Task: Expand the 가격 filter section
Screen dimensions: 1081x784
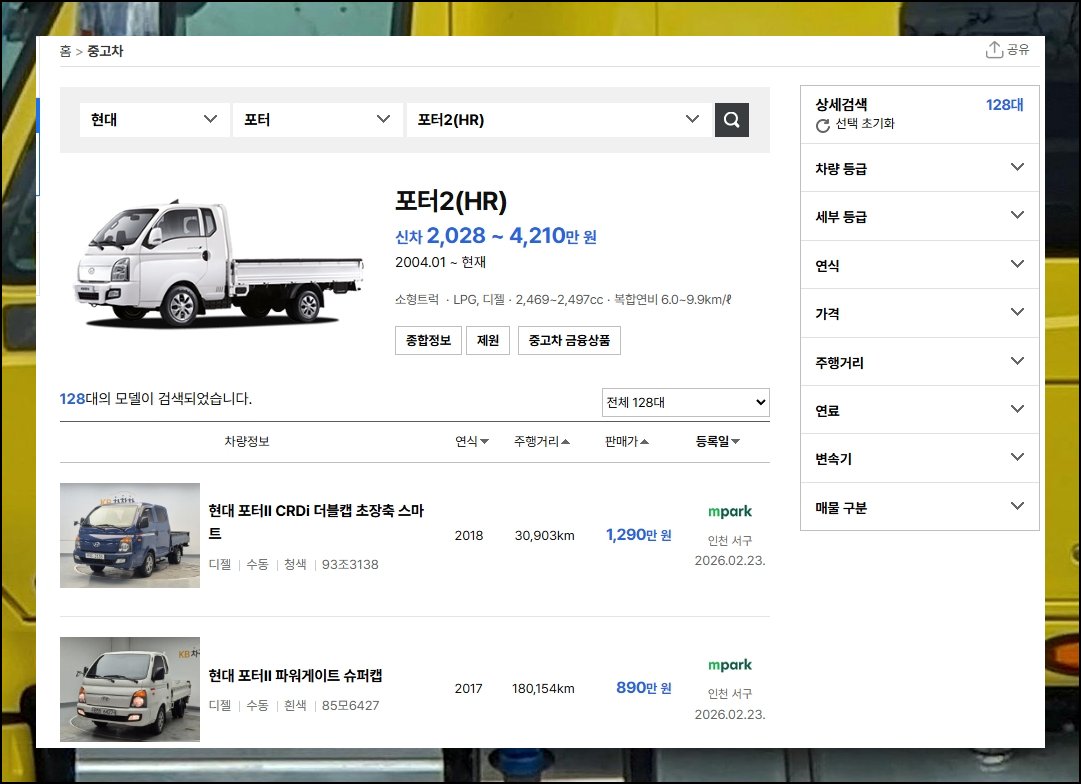Action: click(920, 313)
